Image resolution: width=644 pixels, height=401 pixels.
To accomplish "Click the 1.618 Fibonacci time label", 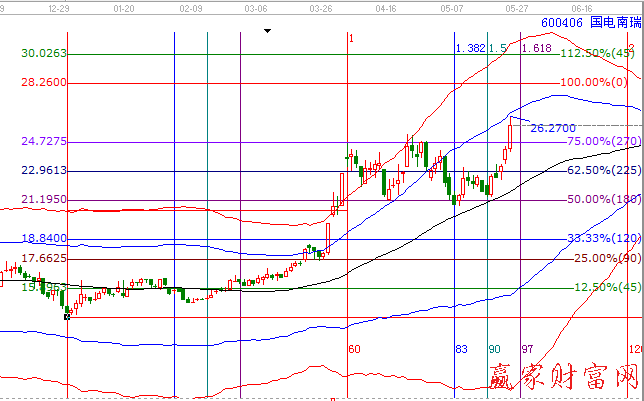I will pyautogui.click(x=537, y=48).
